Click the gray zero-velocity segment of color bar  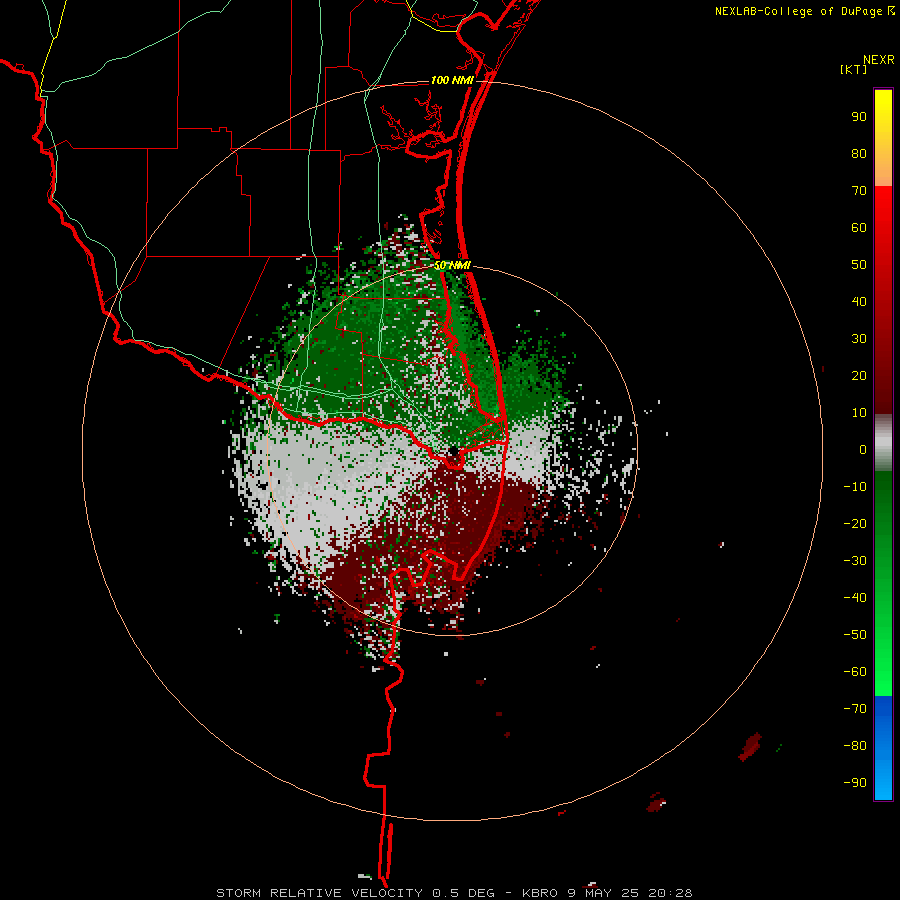(x=883, y=443)
